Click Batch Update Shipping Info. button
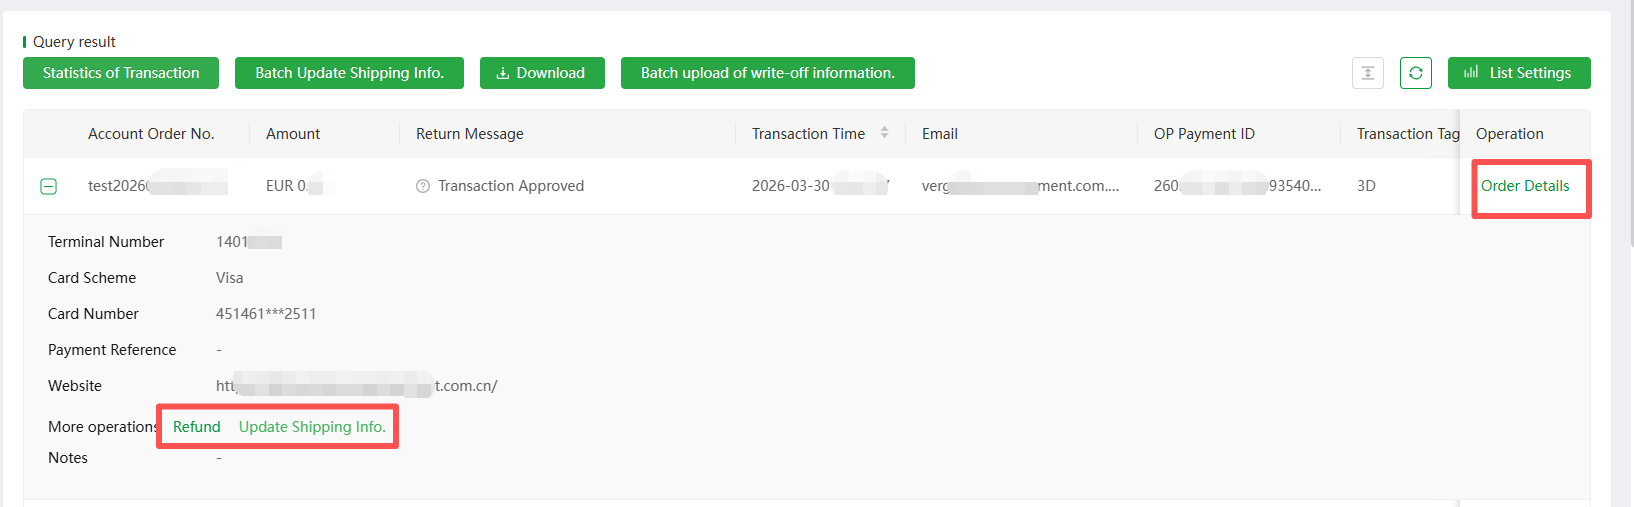 (349, 73)
